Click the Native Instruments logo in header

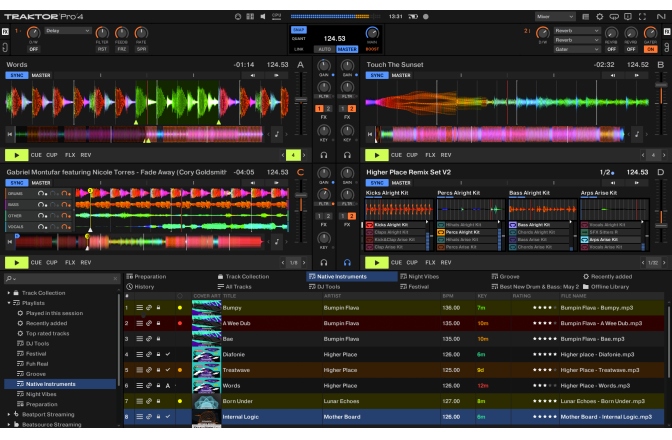(x=661, y=17)
